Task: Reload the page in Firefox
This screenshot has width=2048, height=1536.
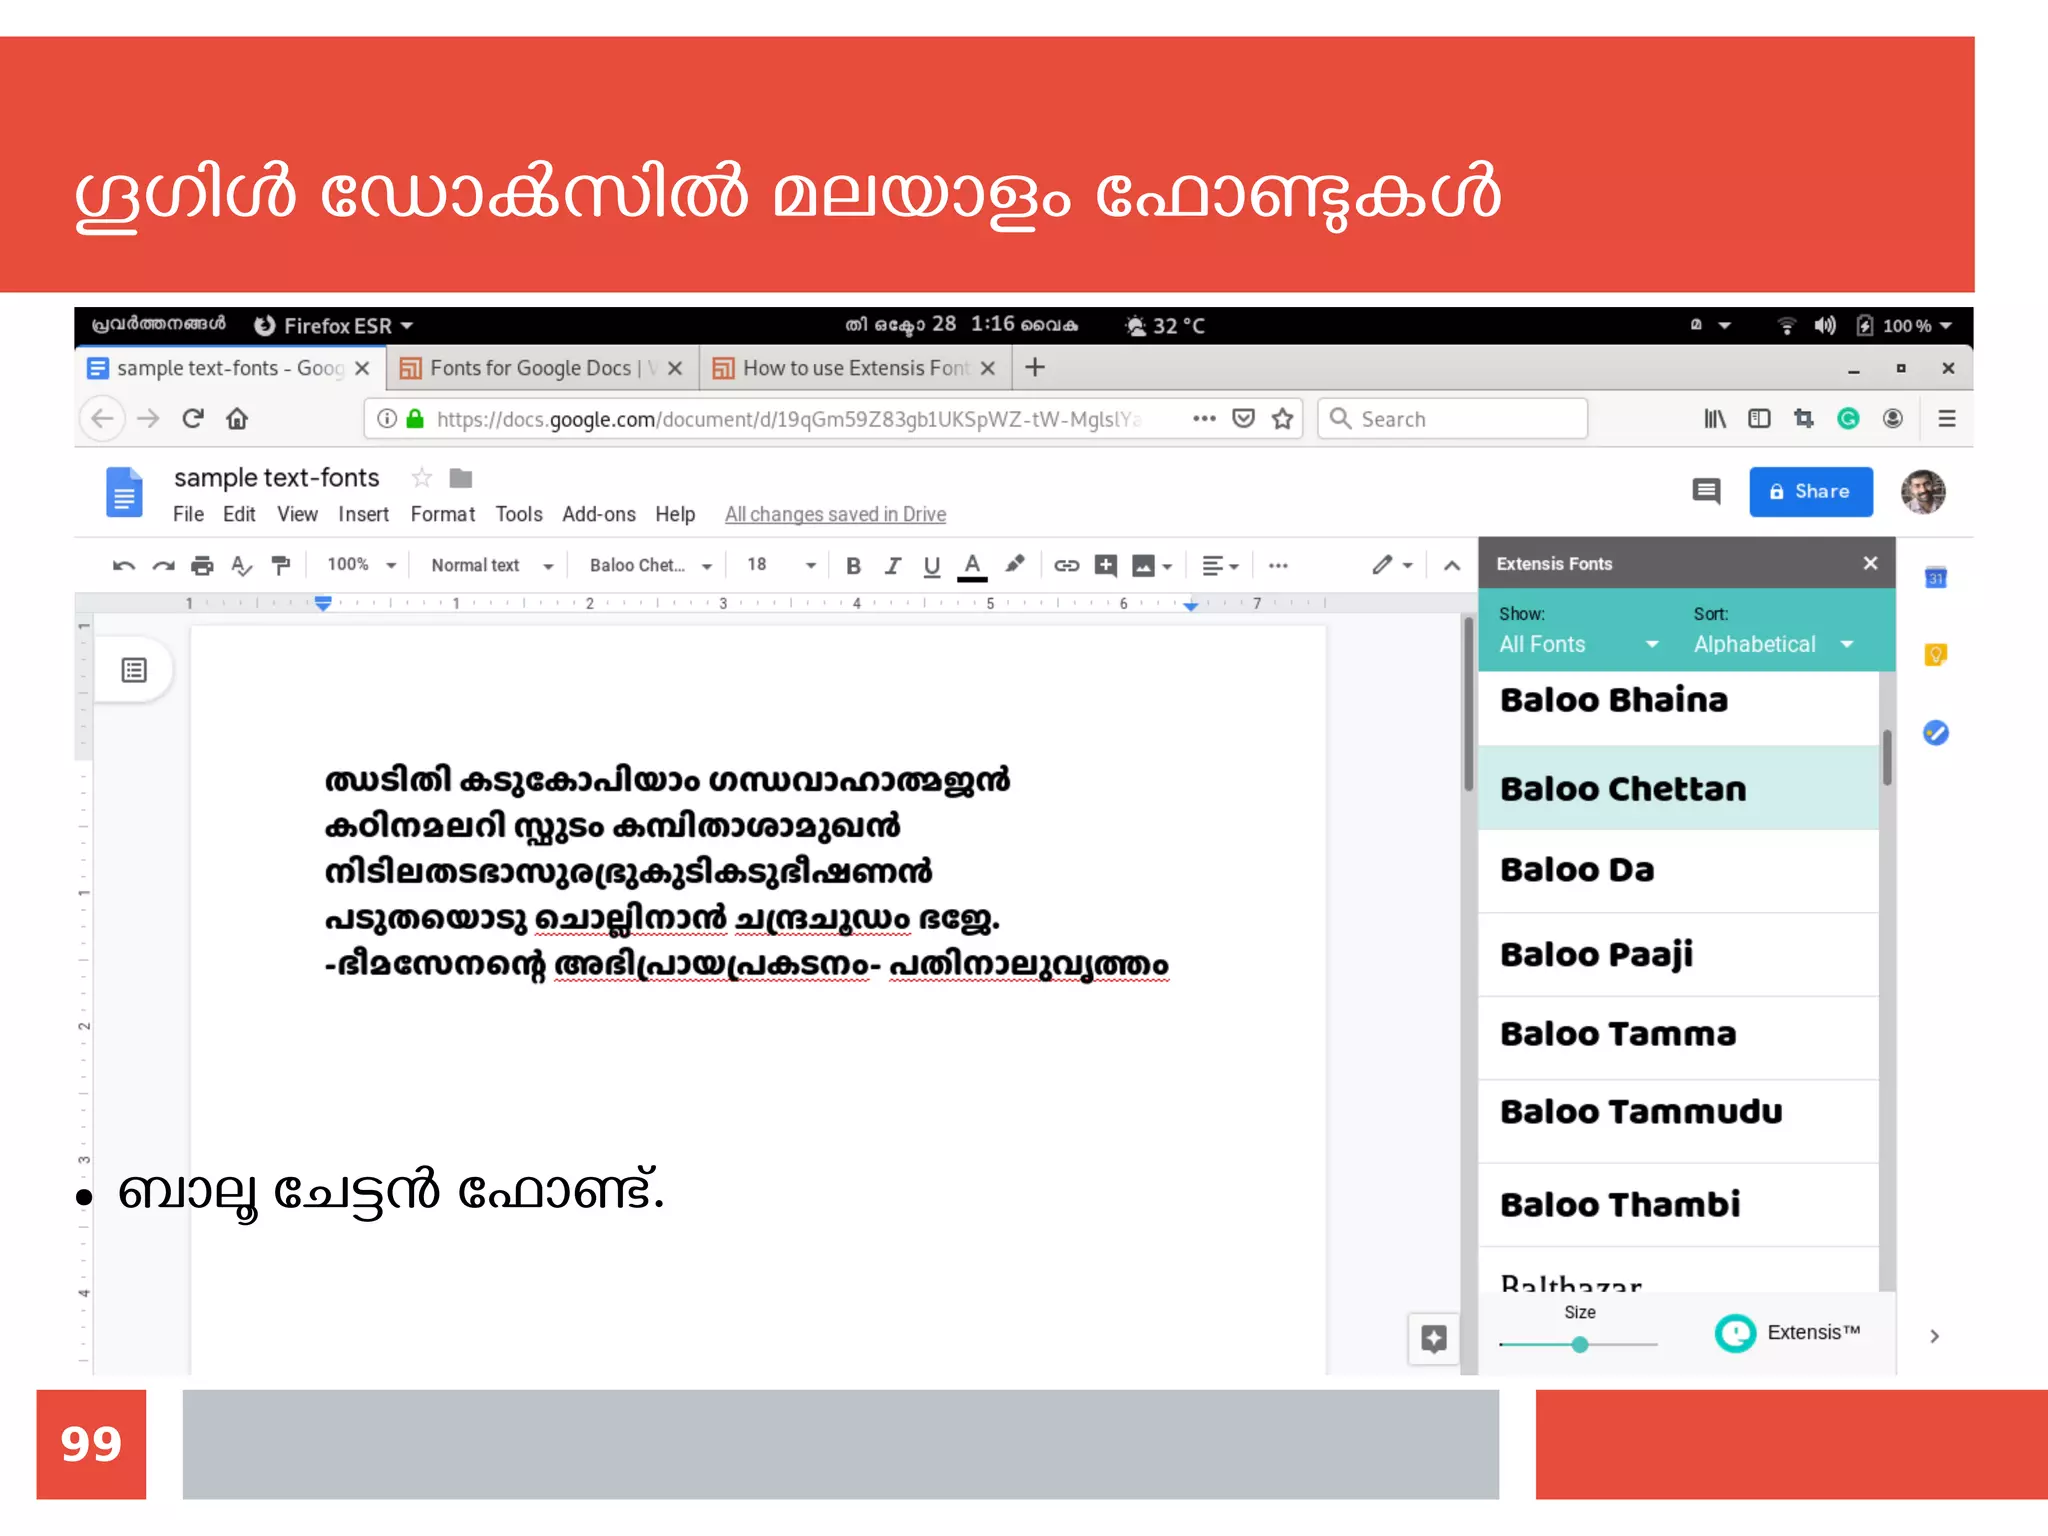Action: point(193,418)
